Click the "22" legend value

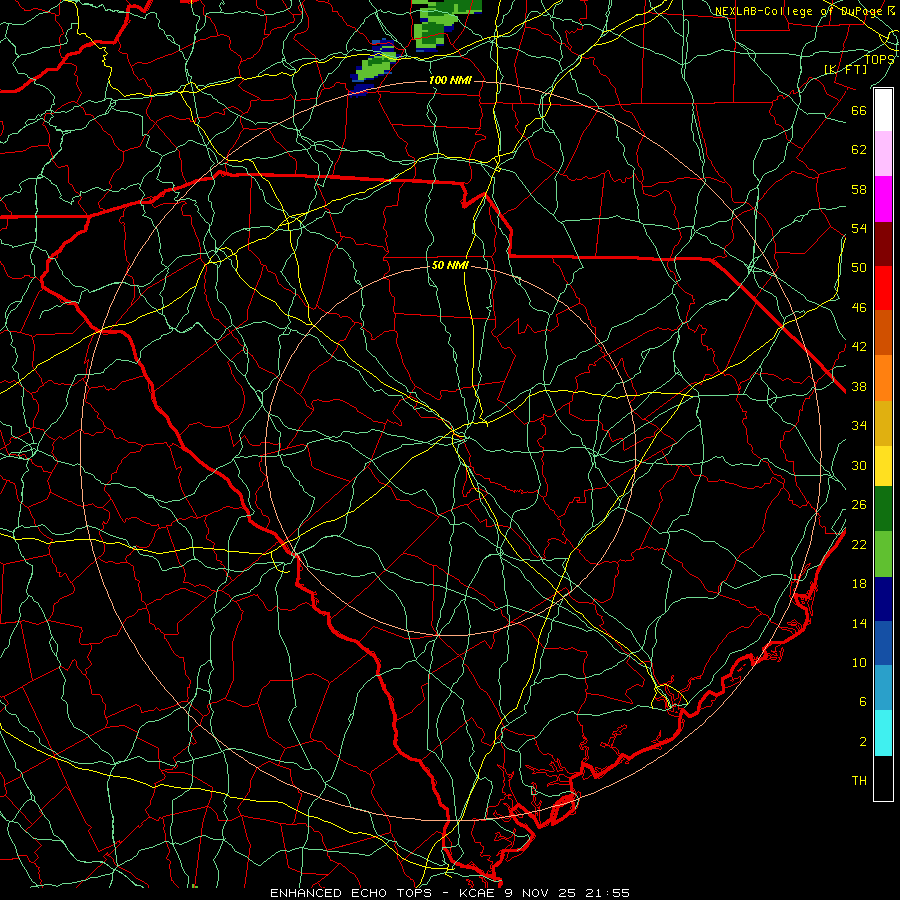click(x=859, y=544)
